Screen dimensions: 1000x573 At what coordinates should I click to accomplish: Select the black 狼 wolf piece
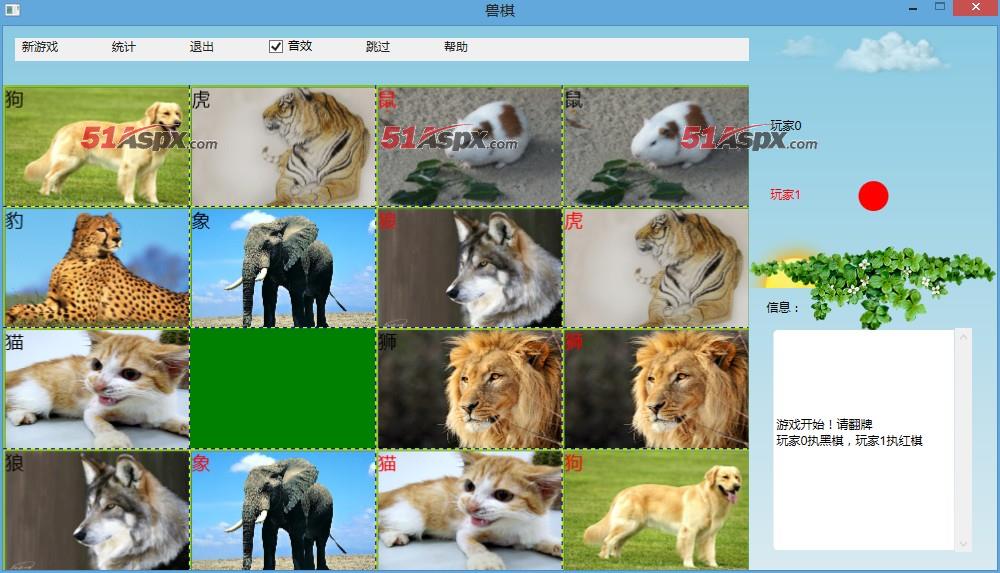coord(96,510)
